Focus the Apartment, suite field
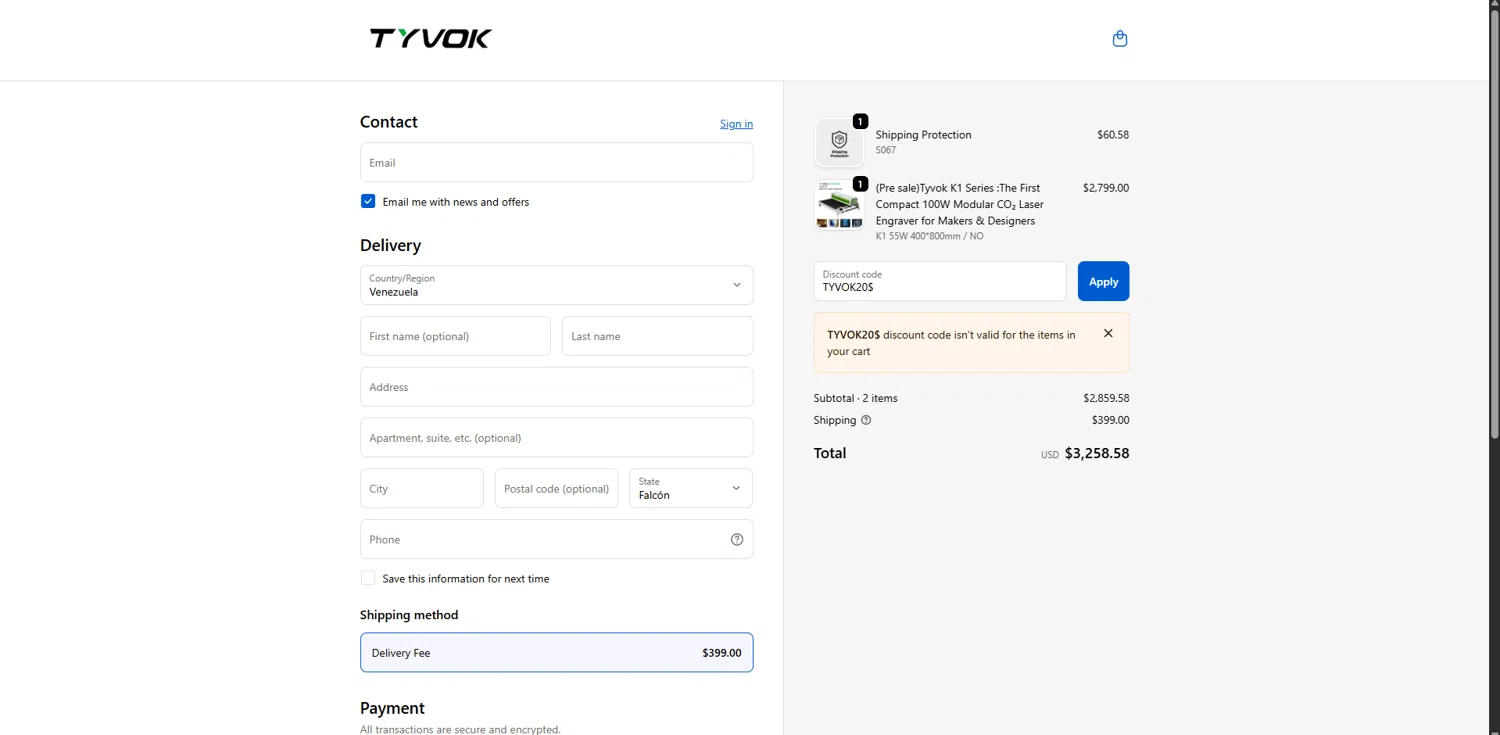The image size is (1500, 735). tap(556, 438)
